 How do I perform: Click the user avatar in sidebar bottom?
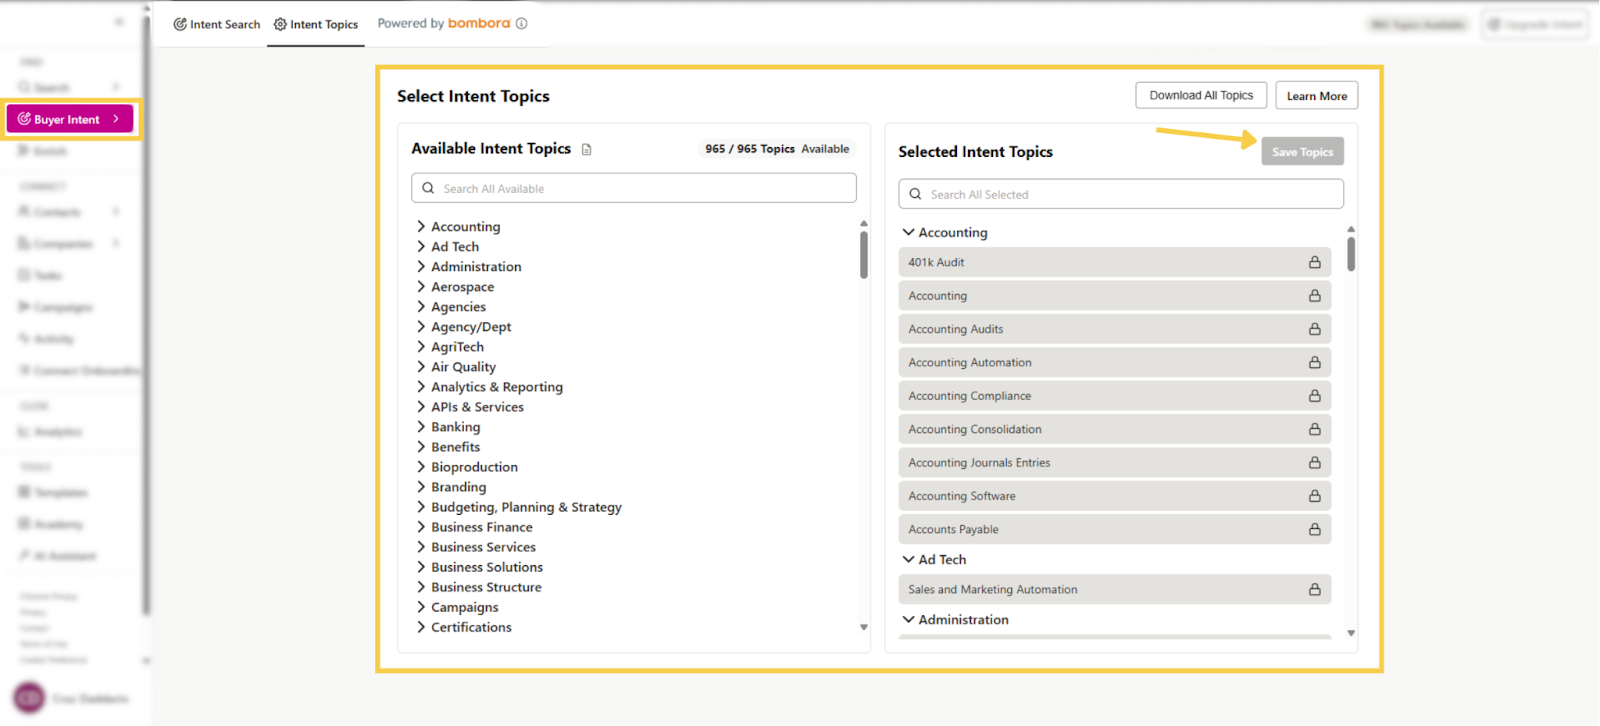pyautogui.click(x=29, y=698)
